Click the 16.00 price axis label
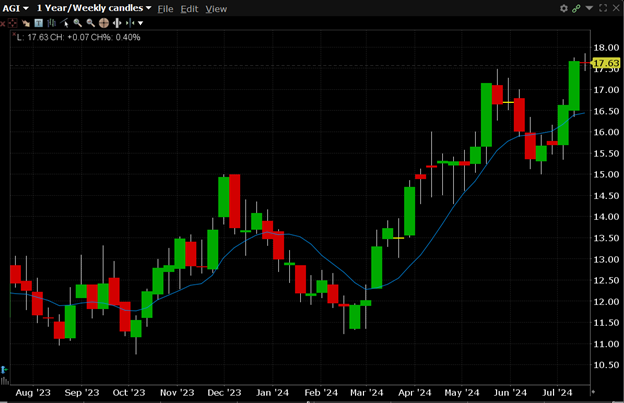Screen dimensions: 624x403 click(606, 132)
